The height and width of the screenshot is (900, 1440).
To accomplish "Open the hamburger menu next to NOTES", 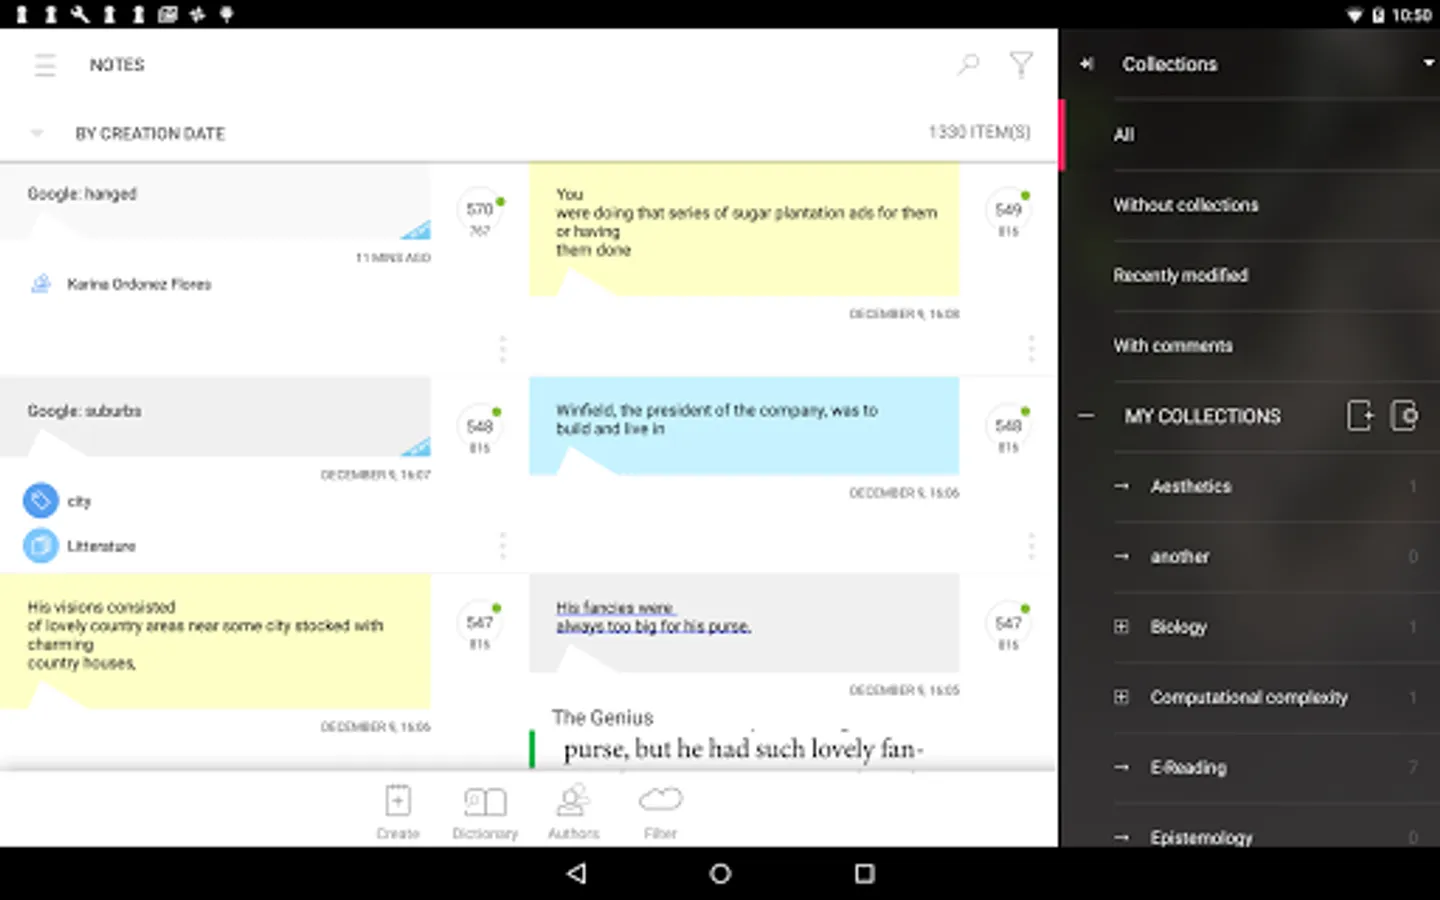I will pos(45,65).
